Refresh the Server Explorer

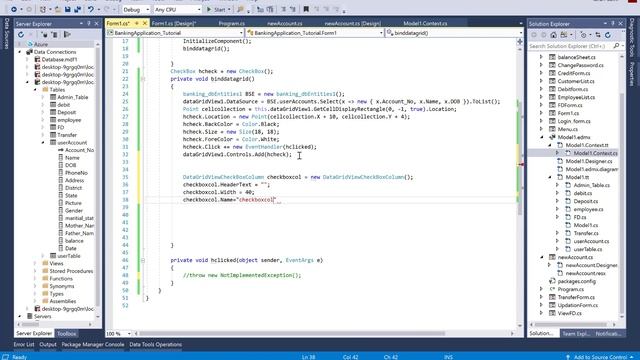[21, 35]
